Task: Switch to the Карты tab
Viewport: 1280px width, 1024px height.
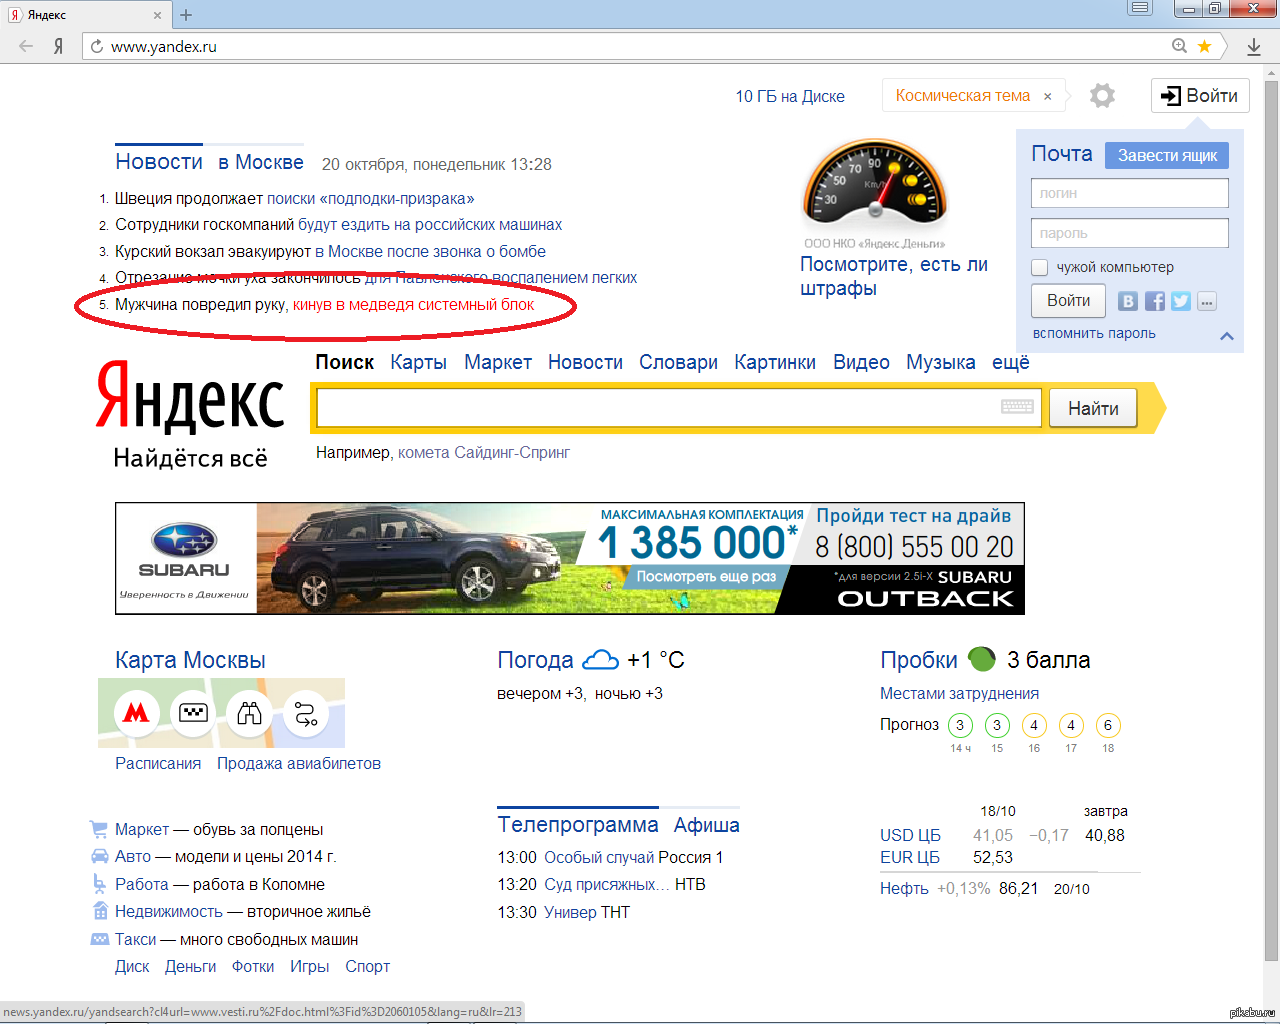Action: [x=419, y=362]
